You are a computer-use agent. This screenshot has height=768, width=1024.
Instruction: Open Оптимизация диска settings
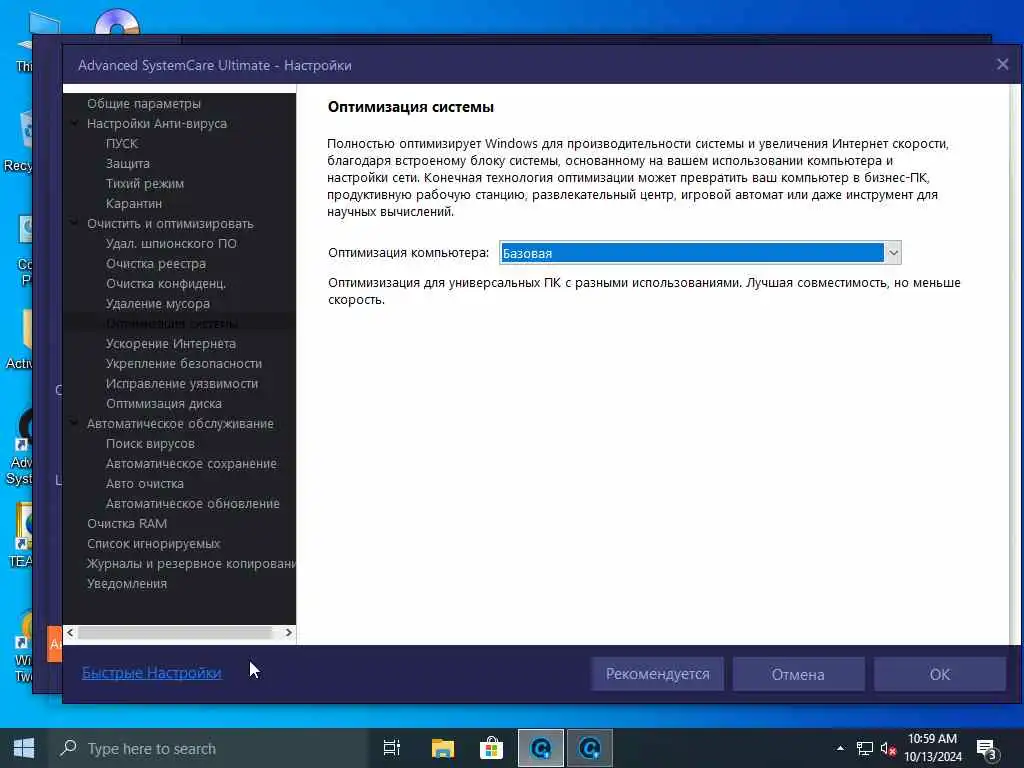[x=163, y=404]
